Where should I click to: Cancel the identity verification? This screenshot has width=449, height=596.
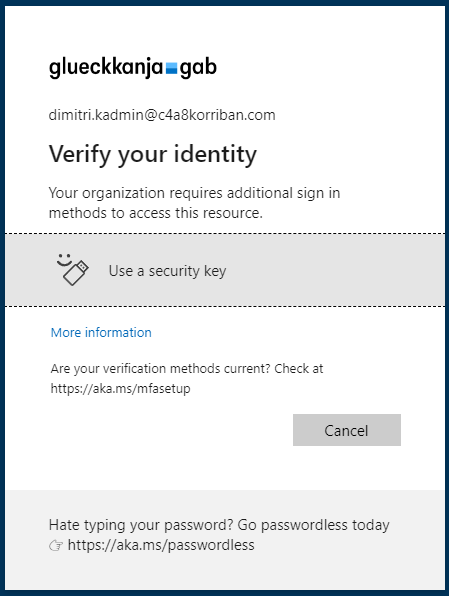(x=347, y=430)
